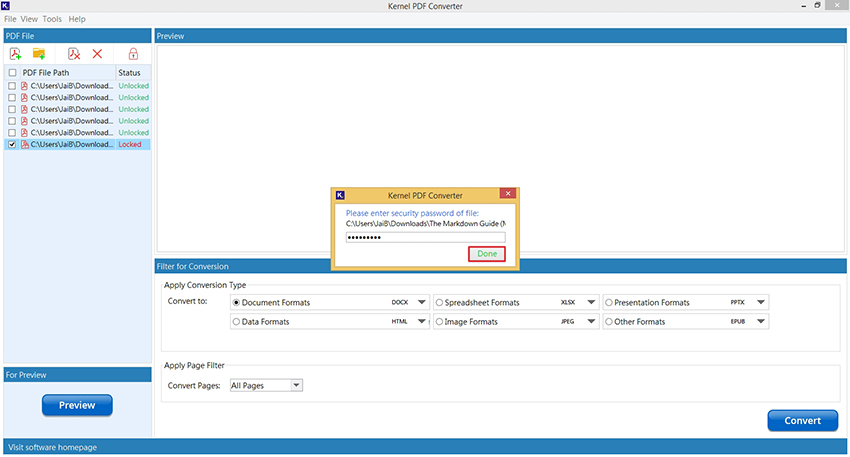Click the Kernel app icon in title bar
The image size is (850, 457).
tap(5, 5)
